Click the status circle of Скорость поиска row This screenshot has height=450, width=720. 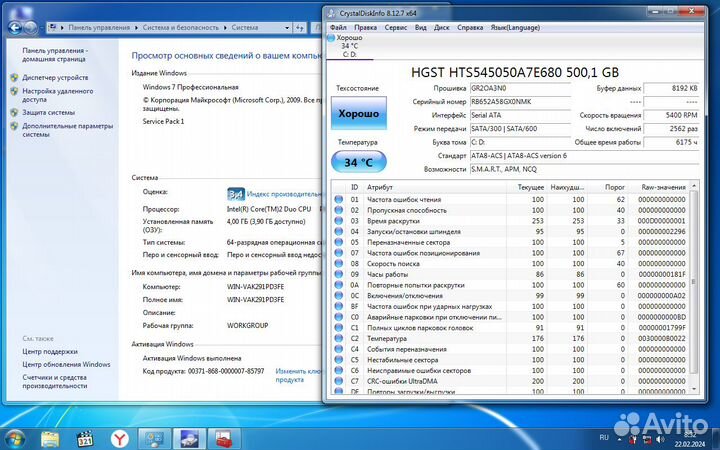click(338, 264)
